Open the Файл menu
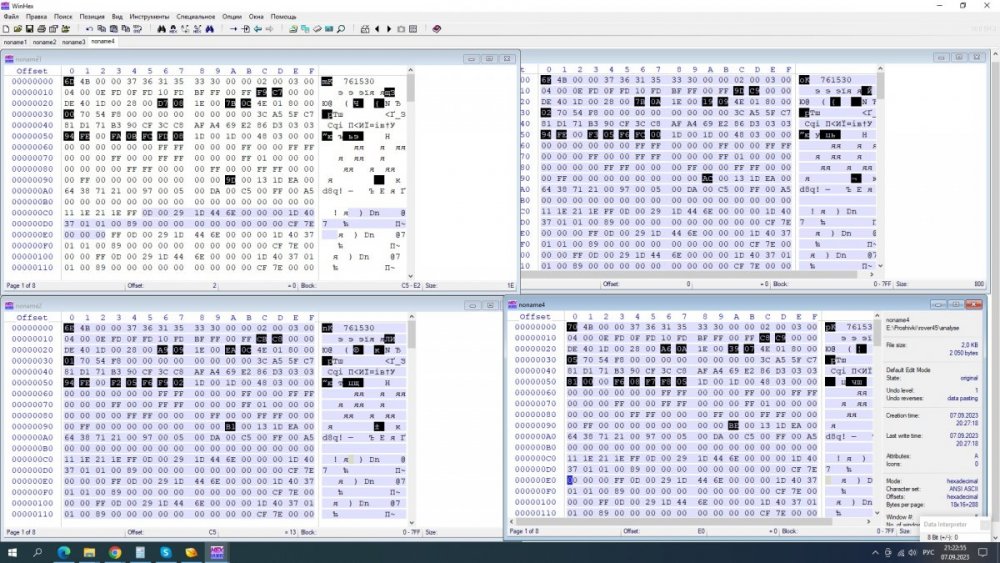This screenshot has height=563, width=1000. [11, 17]
